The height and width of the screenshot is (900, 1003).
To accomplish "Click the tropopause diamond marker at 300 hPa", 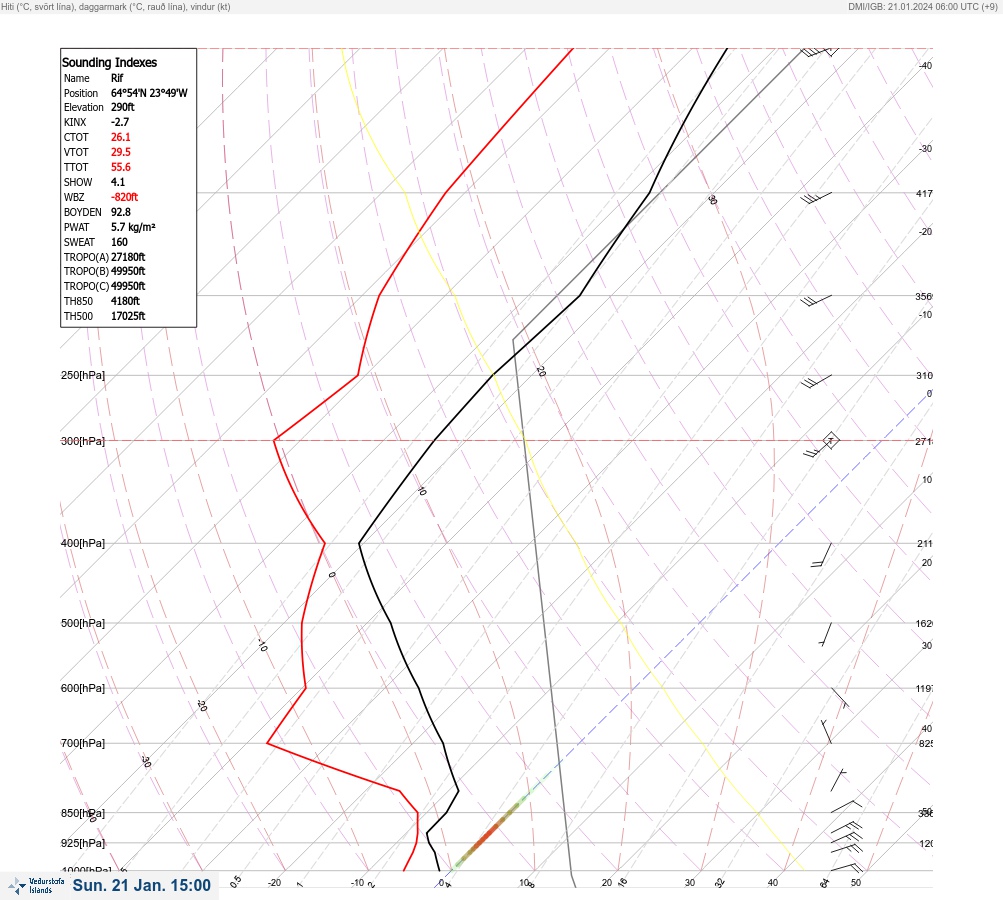I will point(831,440).
